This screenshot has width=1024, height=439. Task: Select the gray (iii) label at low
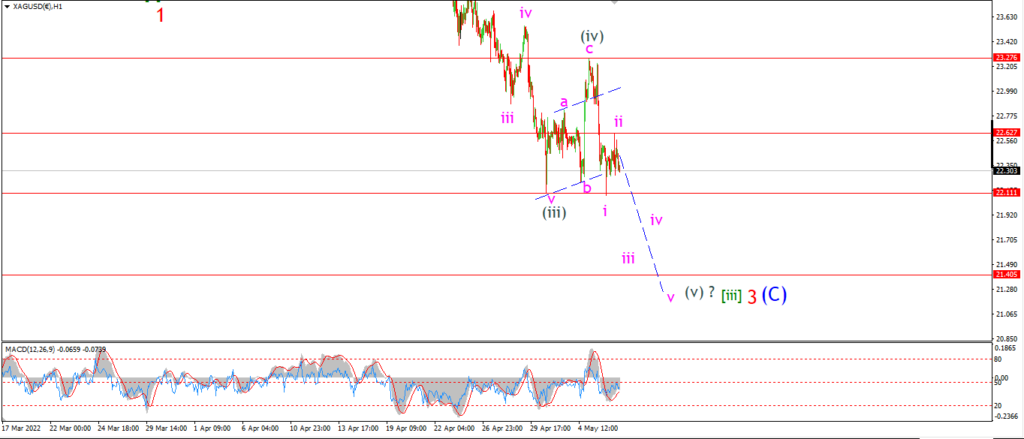point(553,212)
